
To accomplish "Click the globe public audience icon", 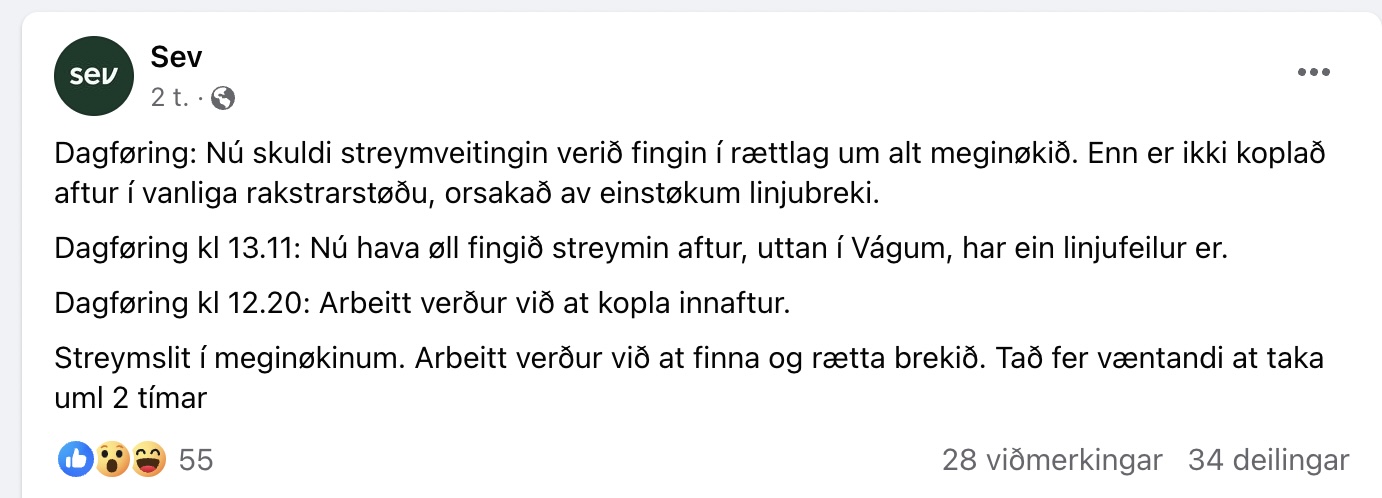I will point(223,98).
